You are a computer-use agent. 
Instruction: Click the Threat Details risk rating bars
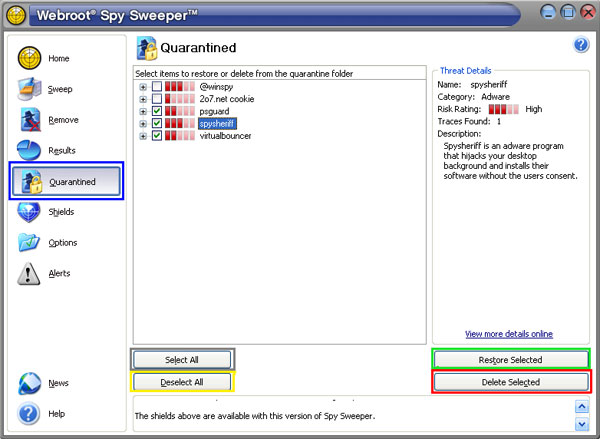coord(504,109)
